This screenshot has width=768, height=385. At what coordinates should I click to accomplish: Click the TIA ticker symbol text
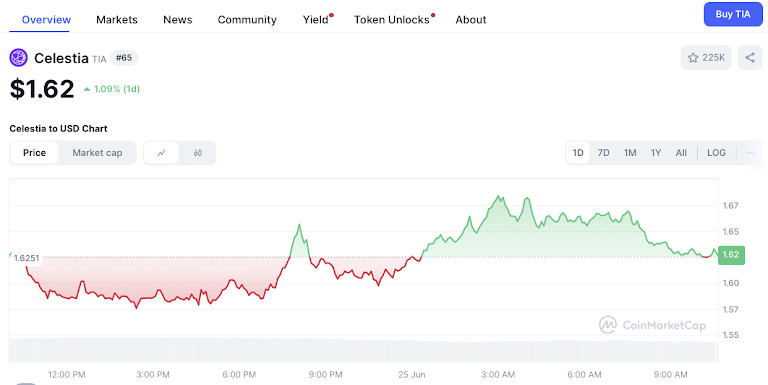99,59
